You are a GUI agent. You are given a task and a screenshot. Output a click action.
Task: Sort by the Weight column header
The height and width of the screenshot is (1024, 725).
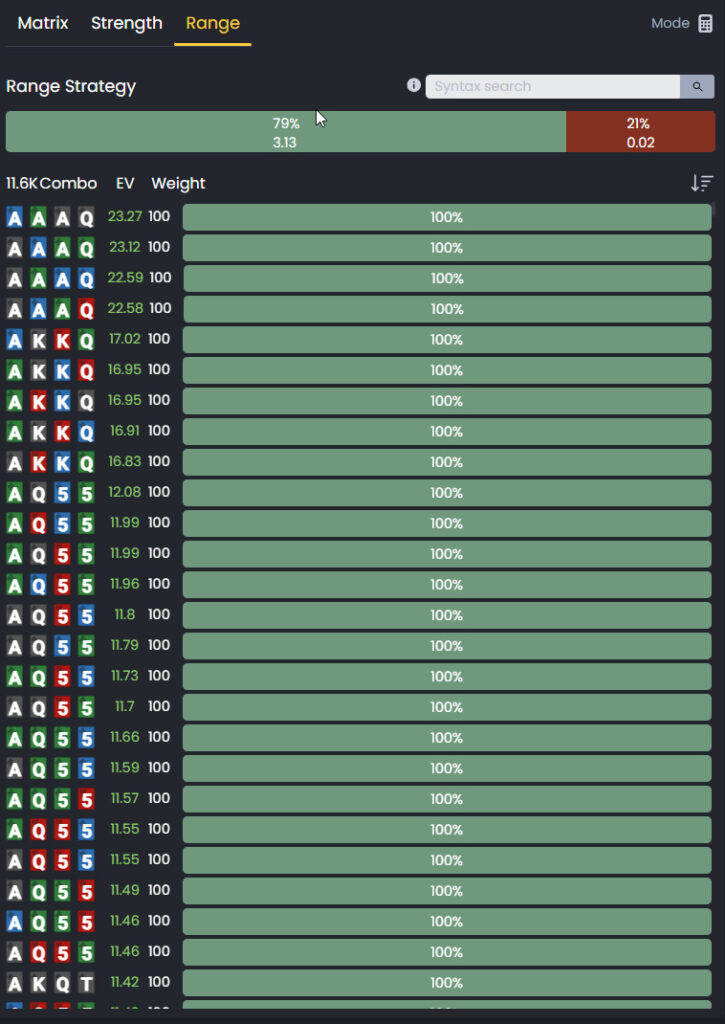click(178, 184)
